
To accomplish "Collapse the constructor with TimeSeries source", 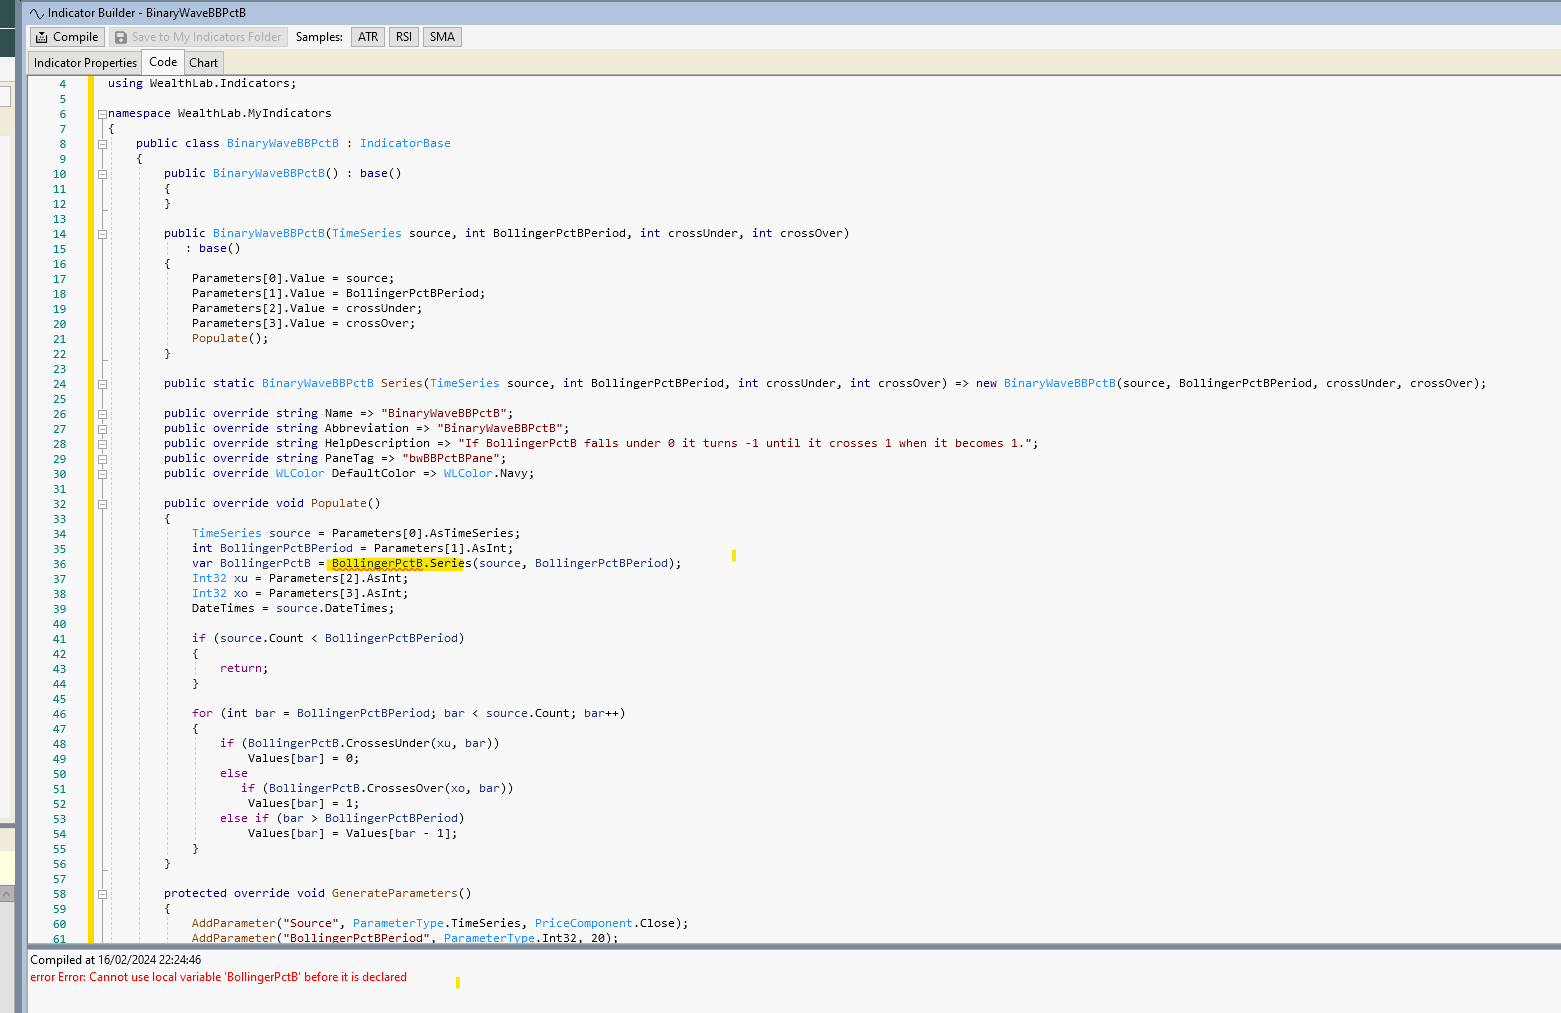I will 102,234.
